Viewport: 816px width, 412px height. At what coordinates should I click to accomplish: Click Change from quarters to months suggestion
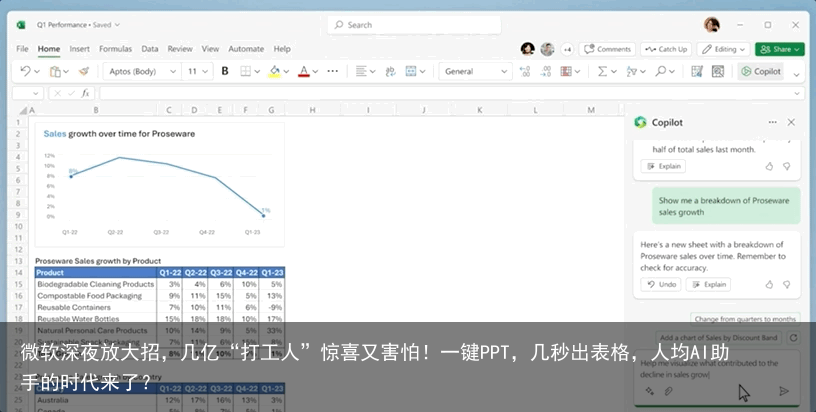click(745, 319)
